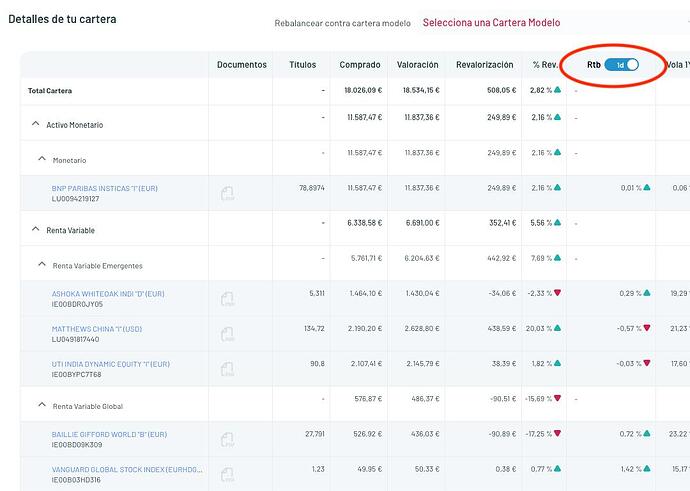
Task: Sort by the Valoración column header
Action: (417, 65)
